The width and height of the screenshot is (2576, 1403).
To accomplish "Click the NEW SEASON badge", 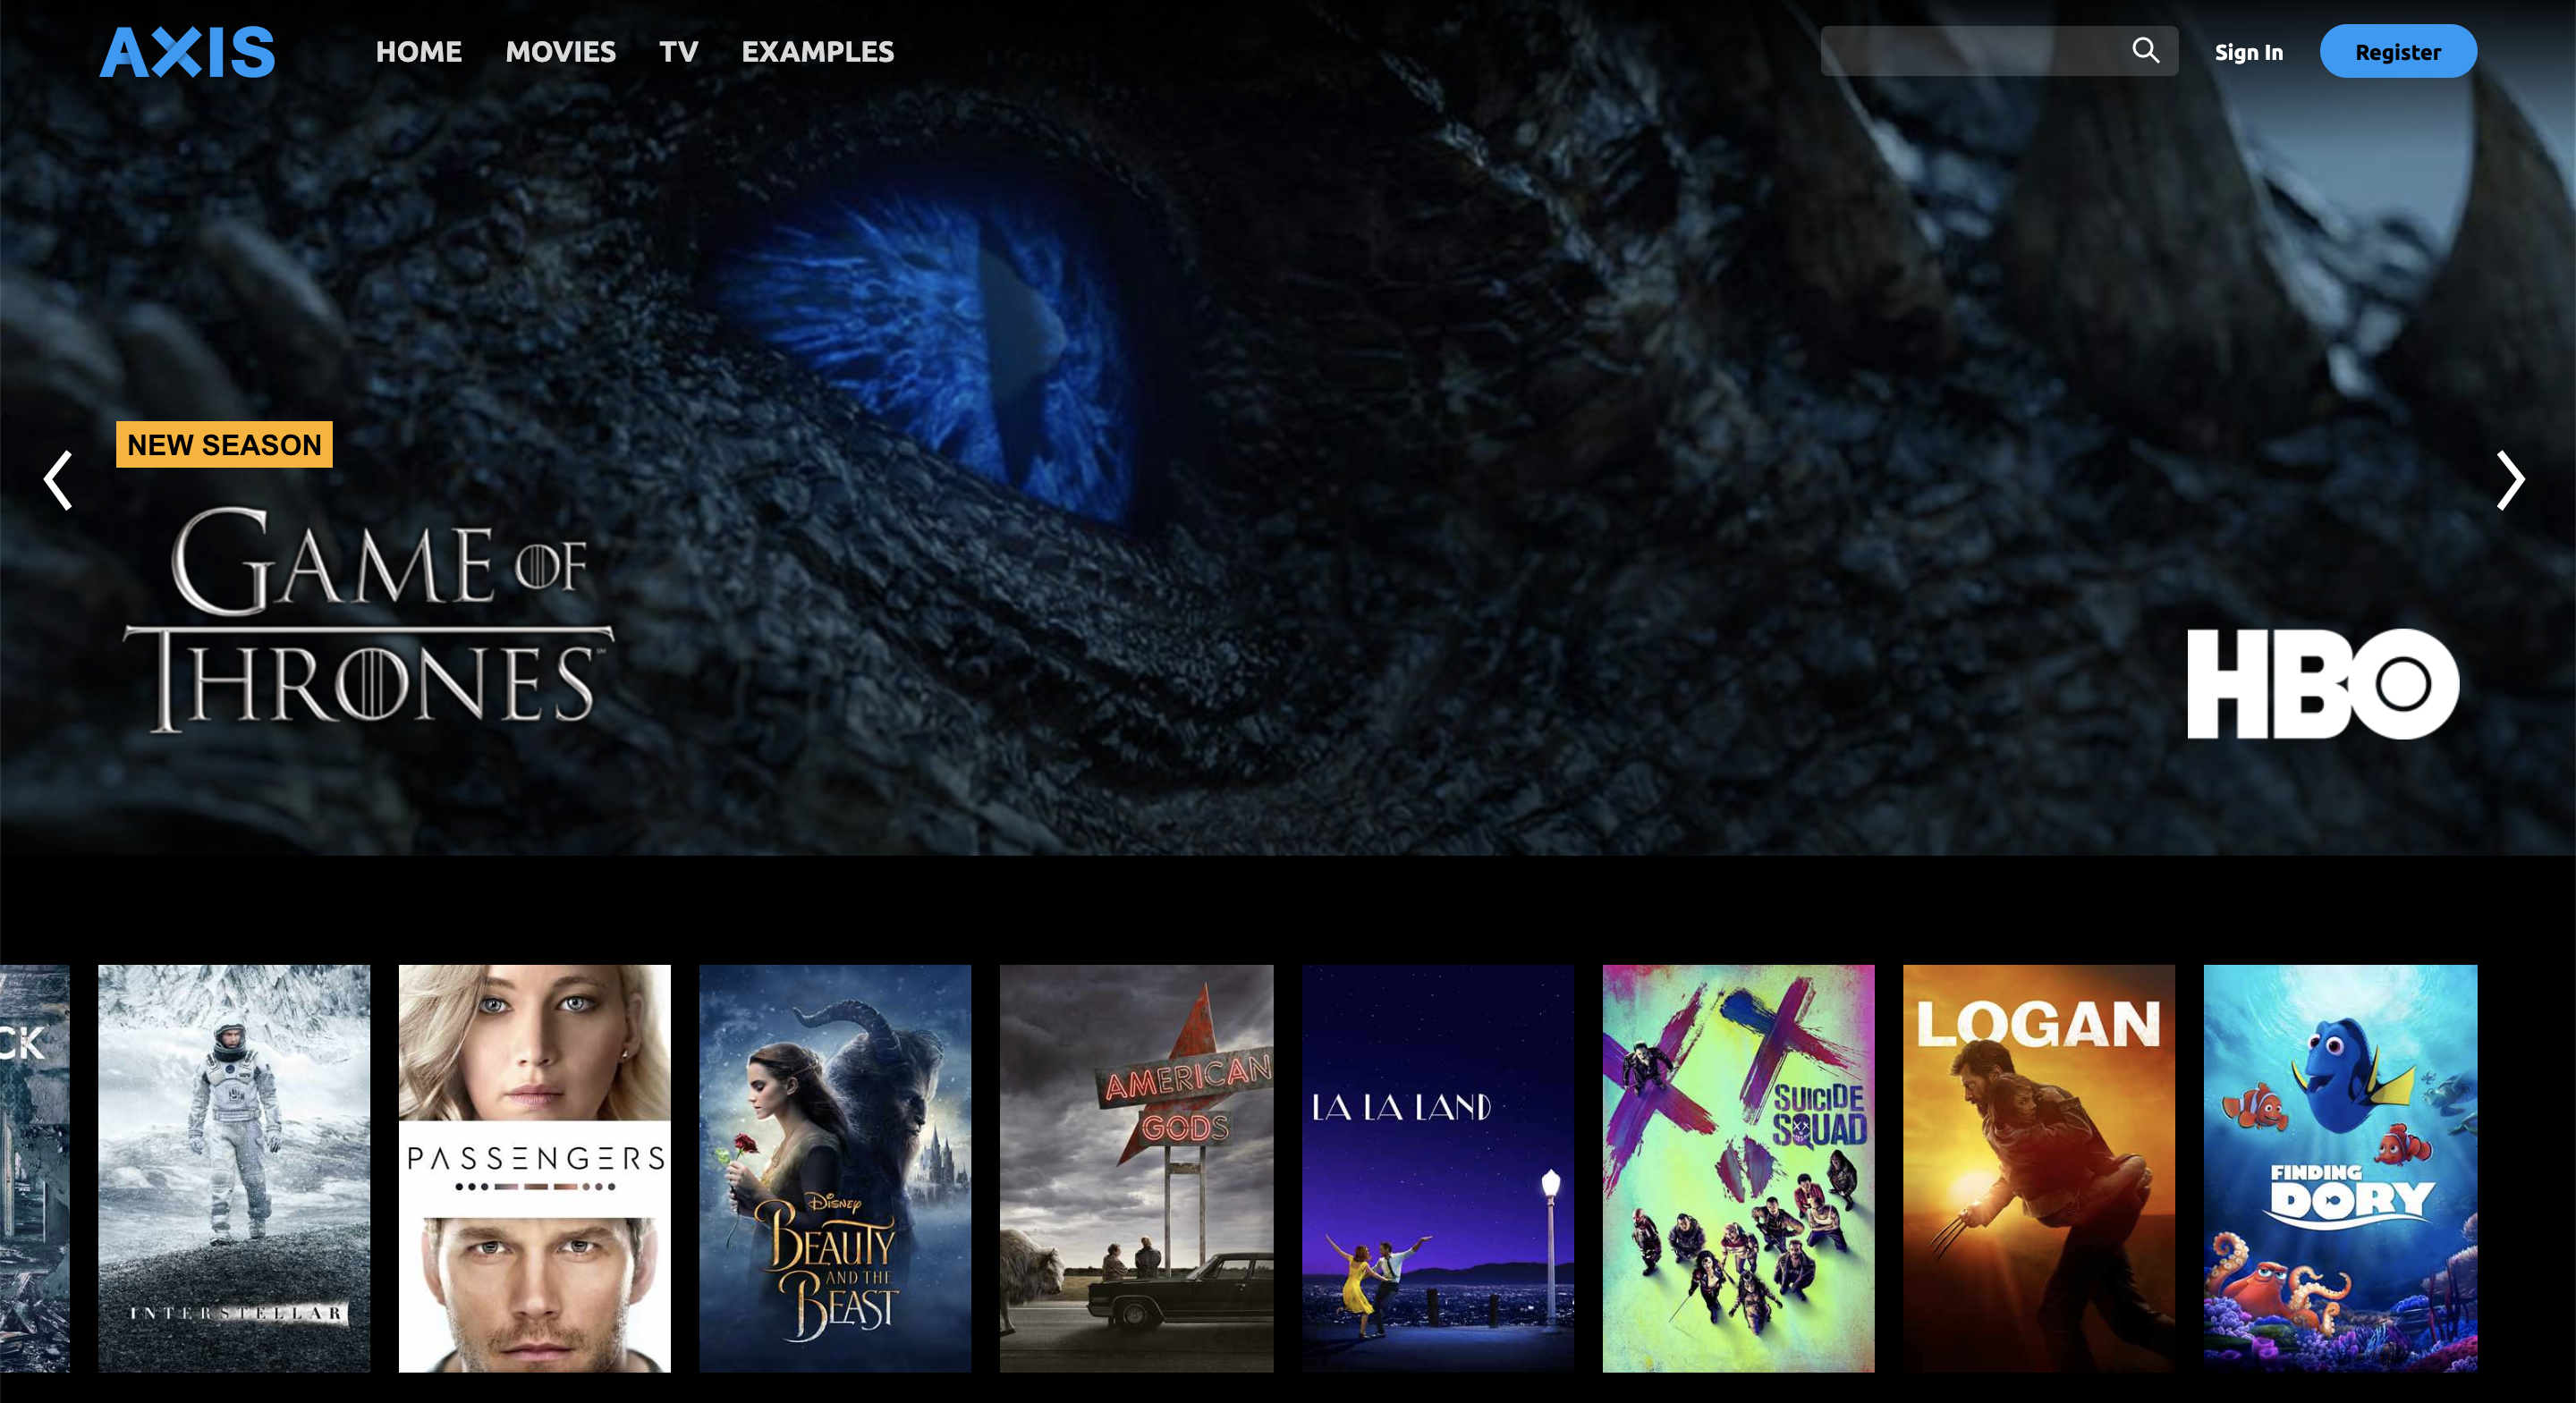I will tap(224, 444).
